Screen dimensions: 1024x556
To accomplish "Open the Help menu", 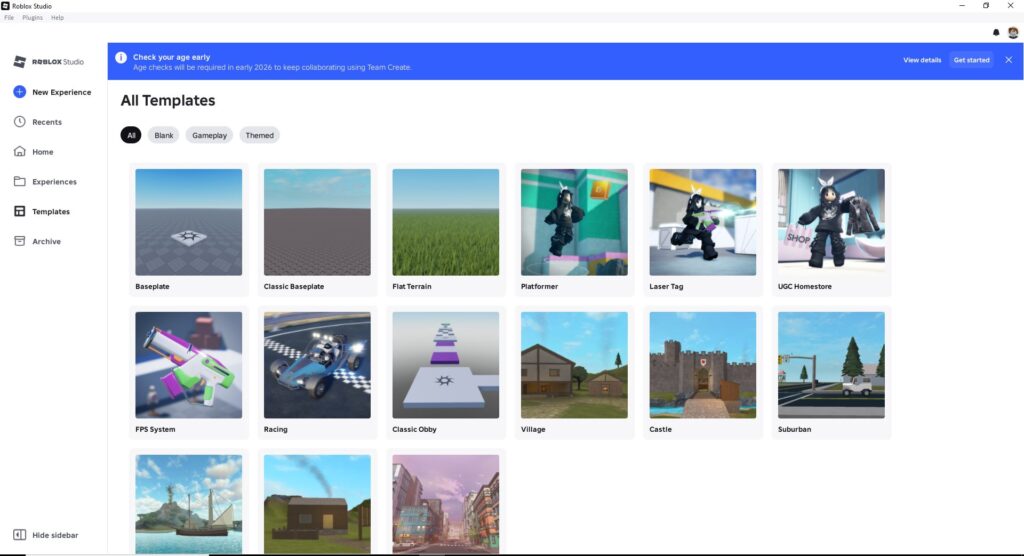I will click(57, 18).
